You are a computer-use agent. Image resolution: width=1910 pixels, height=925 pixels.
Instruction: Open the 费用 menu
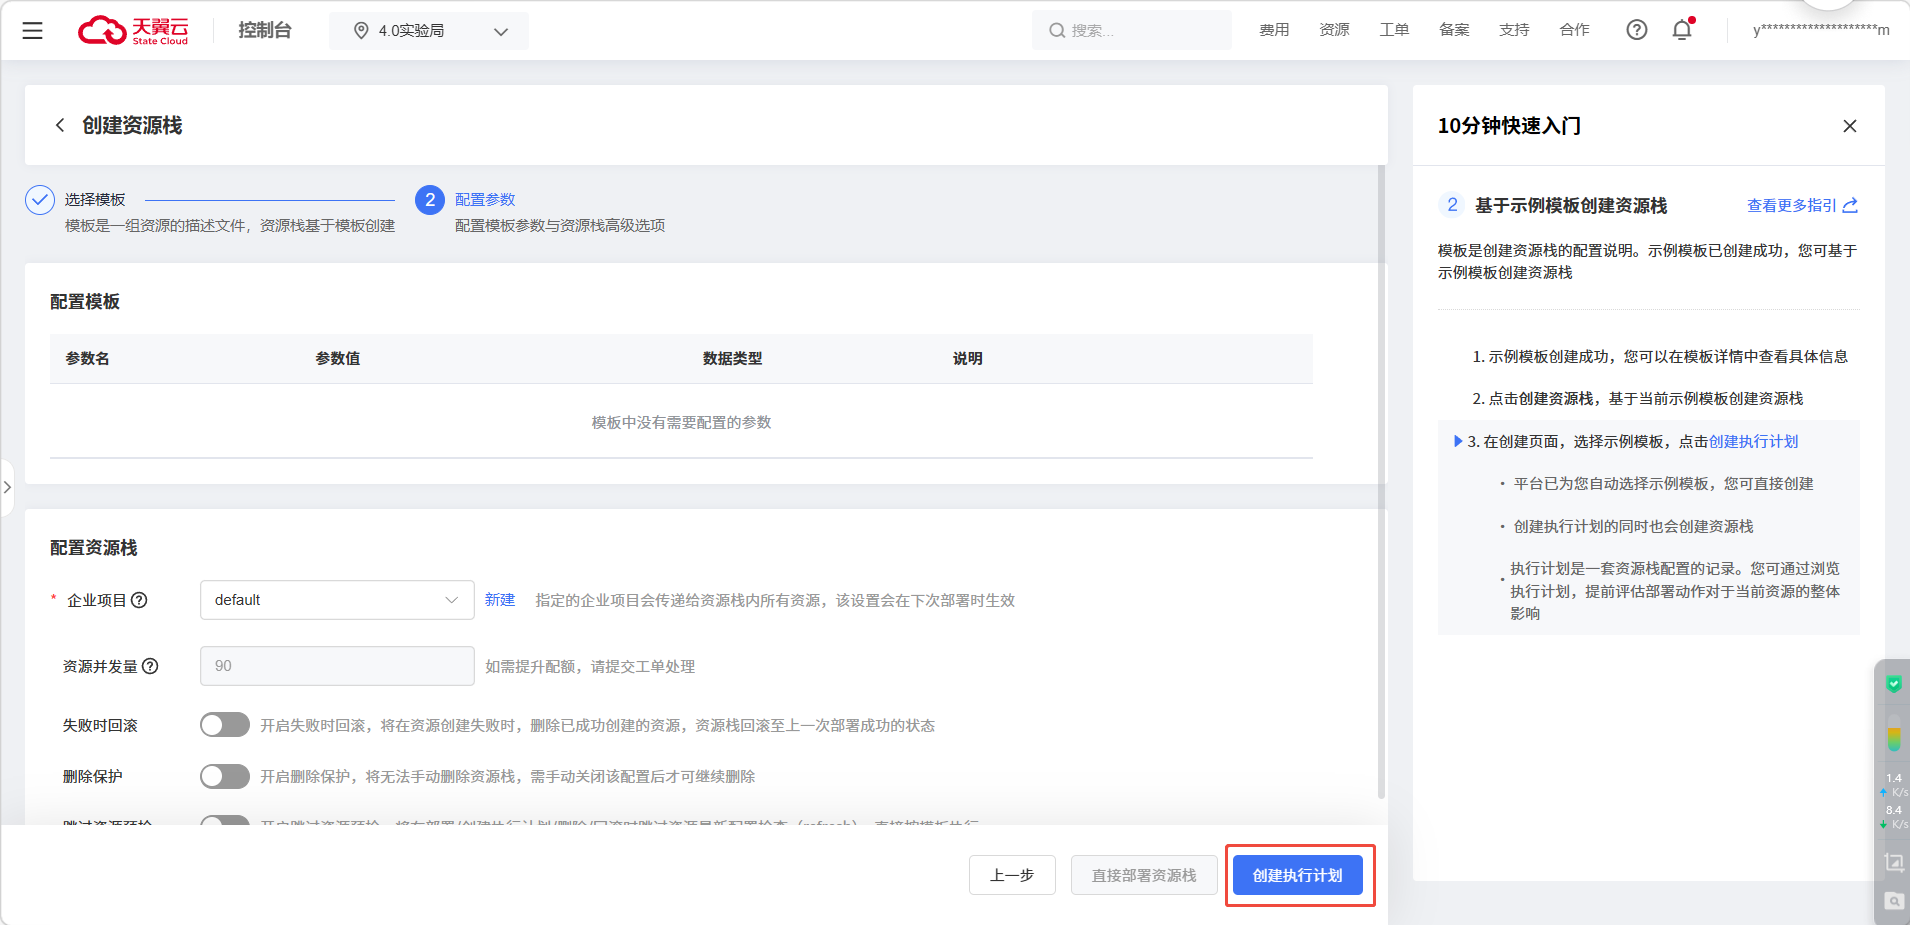pyautogui.click(x=1273, y=30)
